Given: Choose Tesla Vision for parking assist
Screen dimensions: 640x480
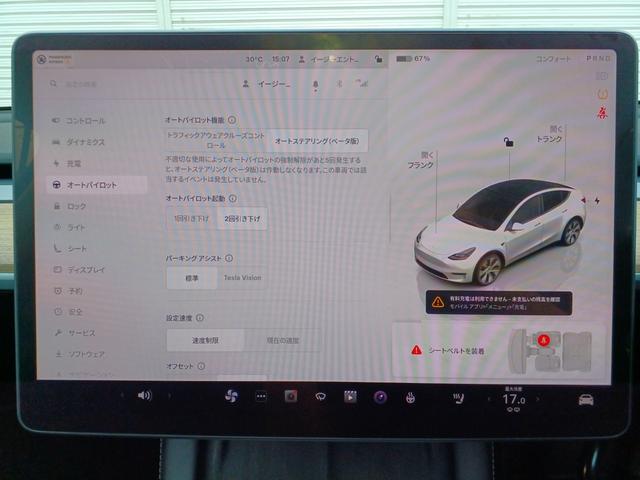Looking at the screenshot, I should [x=242, y=277].
